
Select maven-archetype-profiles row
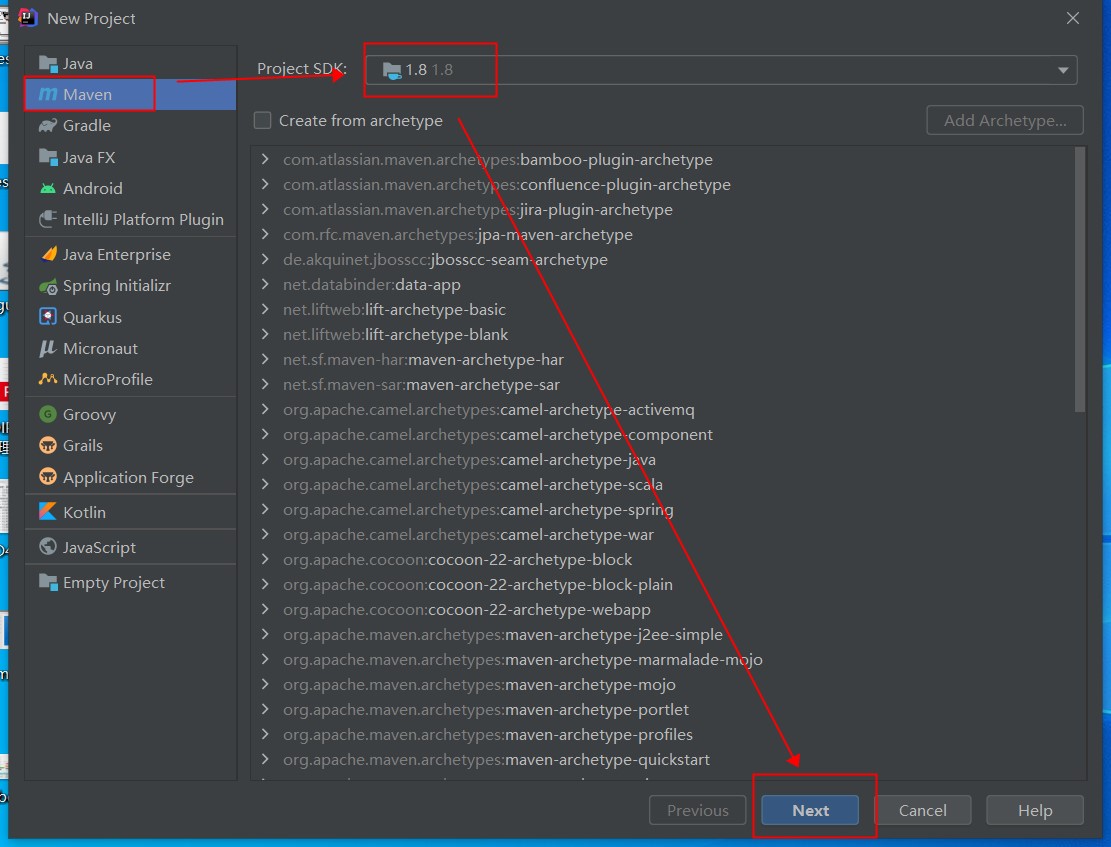[664, 734]
